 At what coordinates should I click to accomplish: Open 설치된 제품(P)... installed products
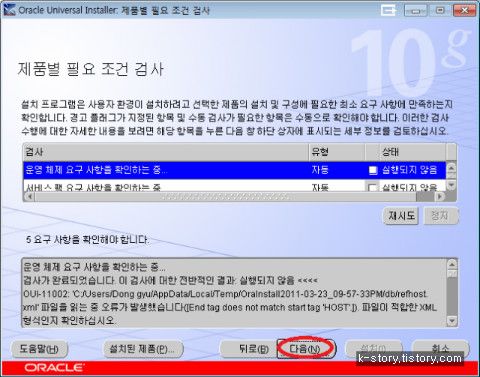click(x=144, y=349)
